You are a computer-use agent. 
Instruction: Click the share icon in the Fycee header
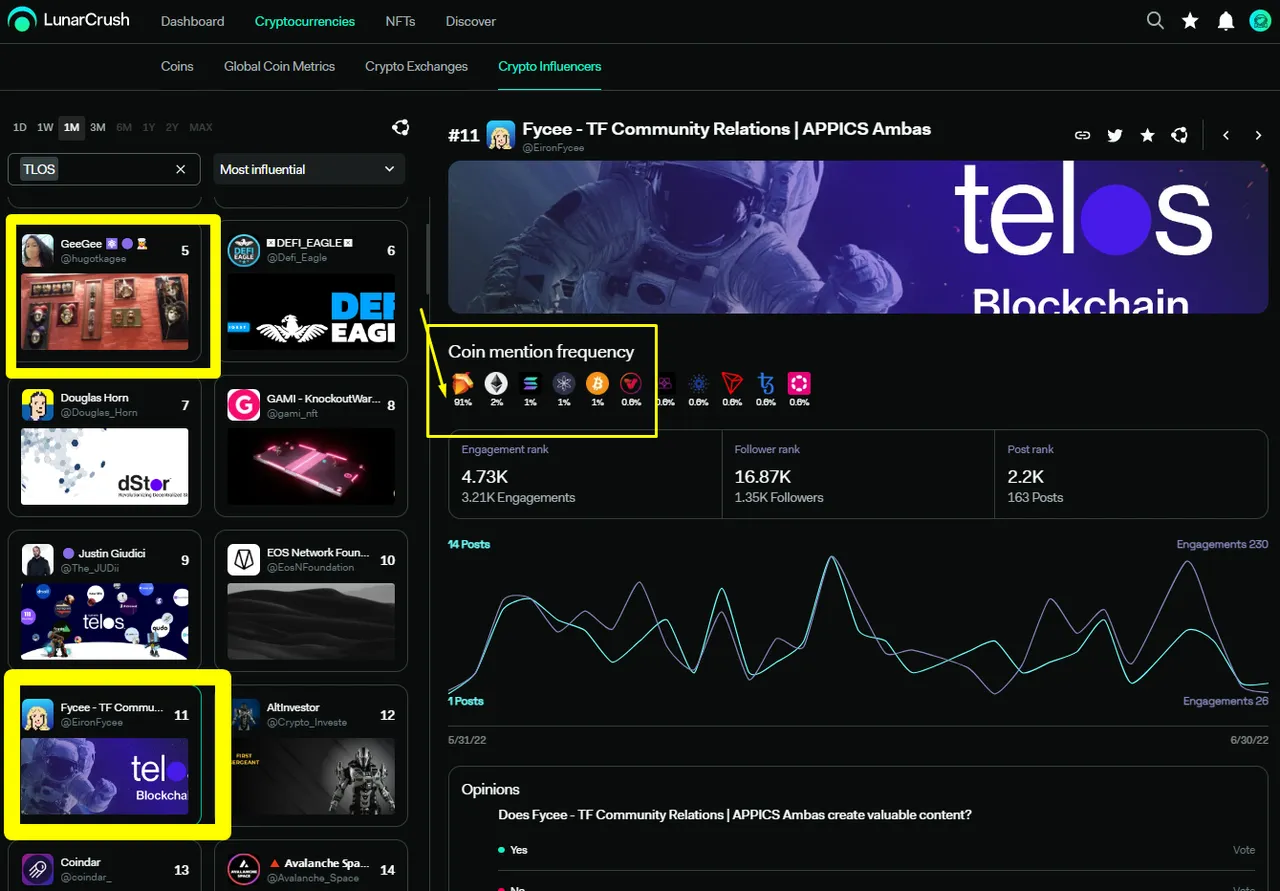click(1180, 135)
